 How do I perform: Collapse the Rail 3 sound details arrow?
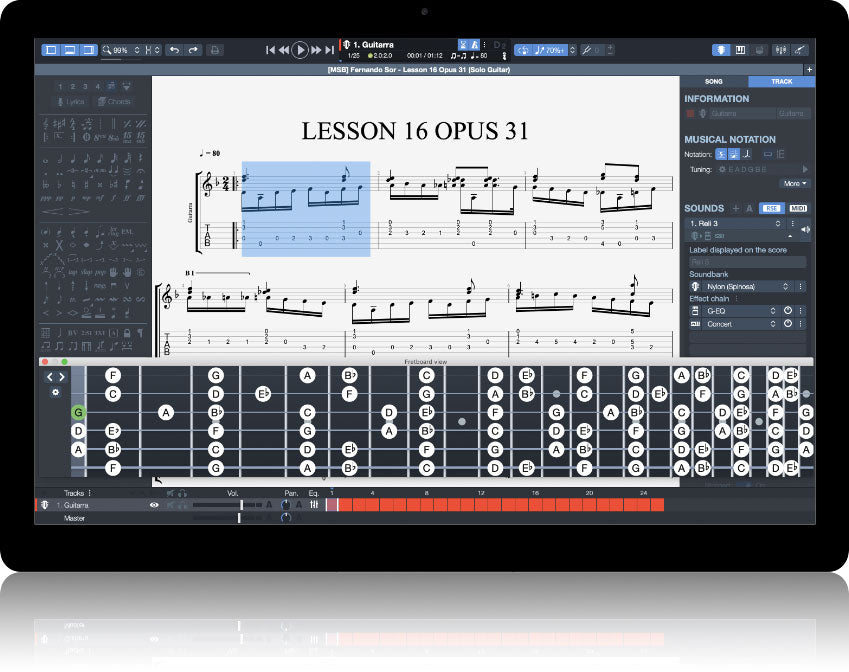click(x=790, y=236)
